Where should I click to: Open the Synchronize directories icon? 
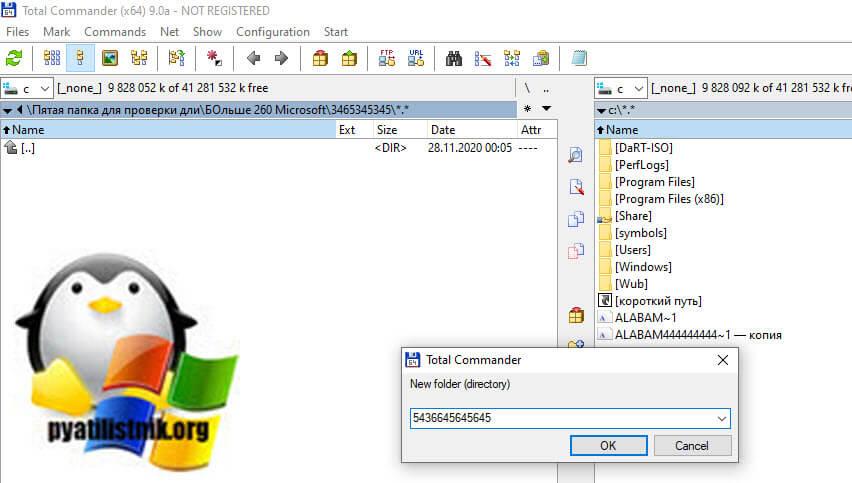(x=512, y=58)
